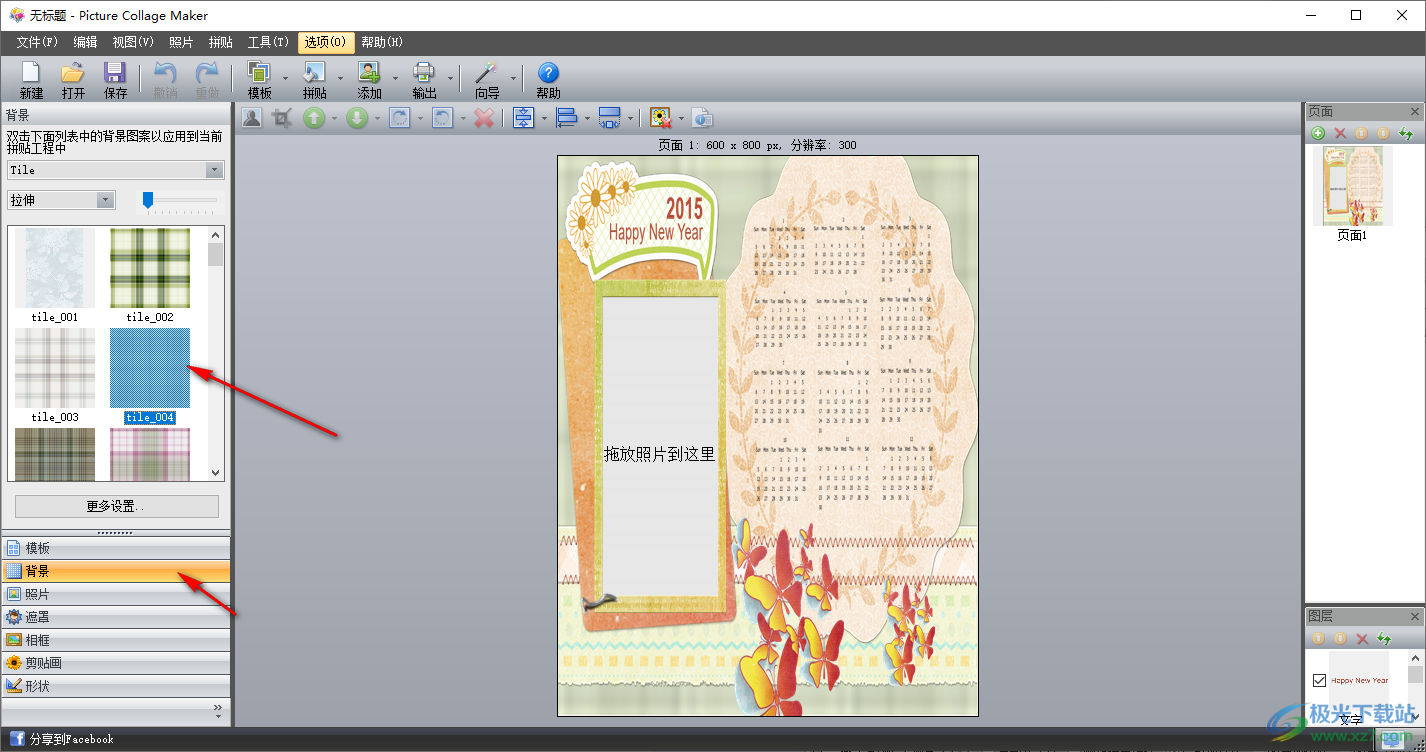Image resolution: width=1426 pixels, height=752 pixels.
Task: Open the 拉伸 stretch mode dropdown
Action: [x=106, y=200]
